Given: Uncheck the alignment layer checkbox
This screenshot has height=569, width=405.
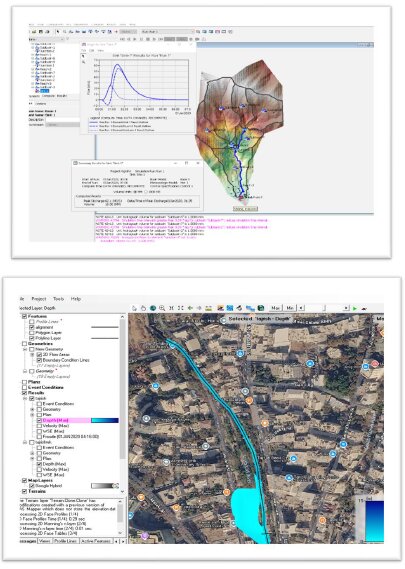Looking at the screenshot, I should pos(32,327).
